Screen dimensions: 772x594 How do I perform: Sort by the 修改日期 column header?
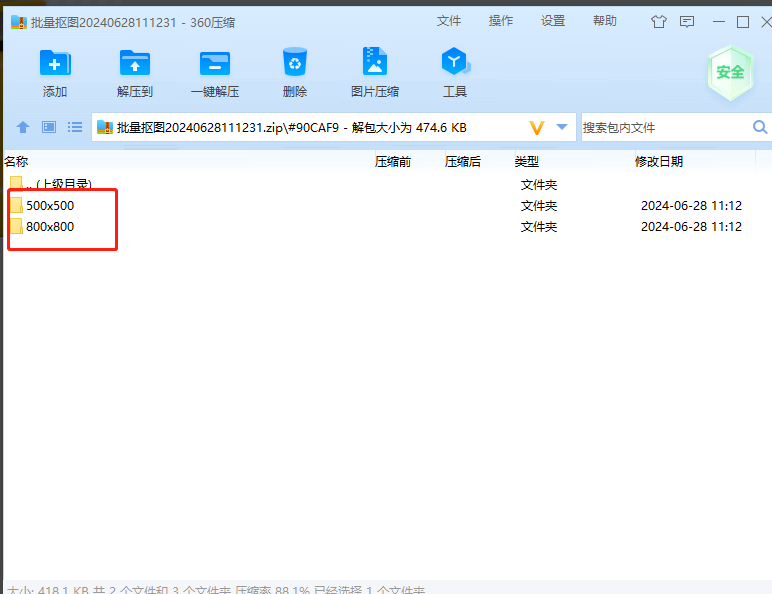(659, 162)
